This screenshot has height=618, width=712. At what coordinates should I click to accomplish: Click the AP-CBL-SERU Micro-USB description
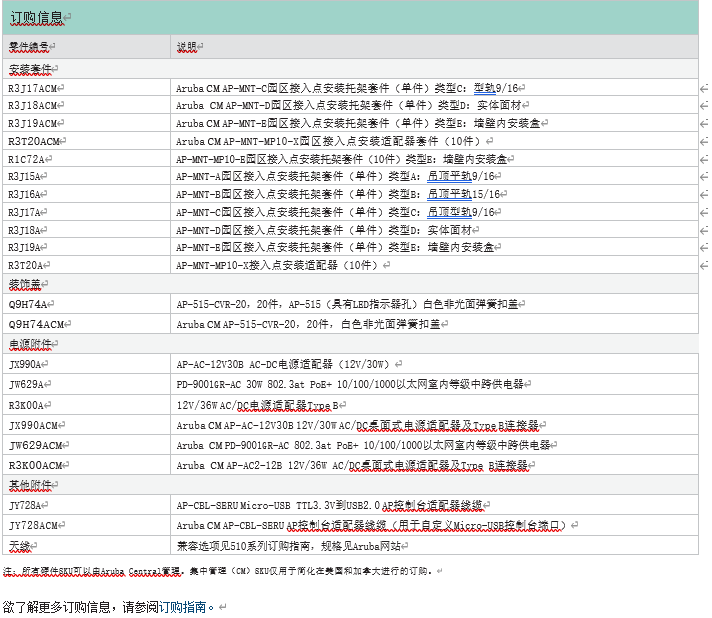coord(329,504)
